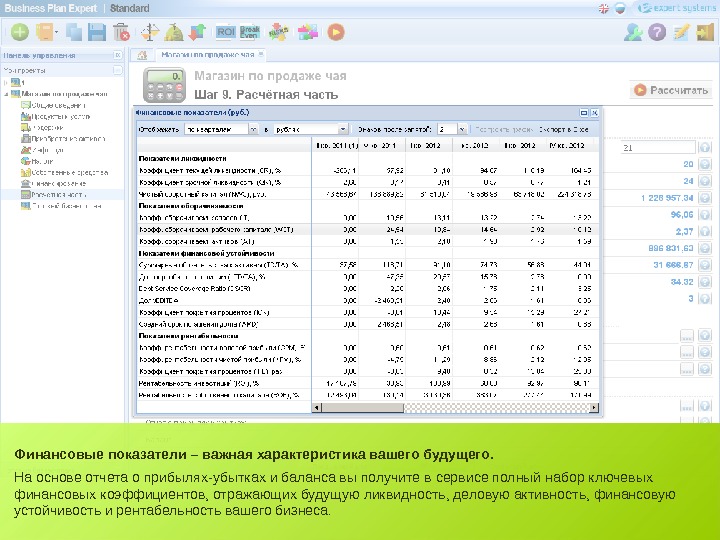Click the pencil and notepad feedback icon
This screenshot has height=540, width=720.
(x=681, y=32)
